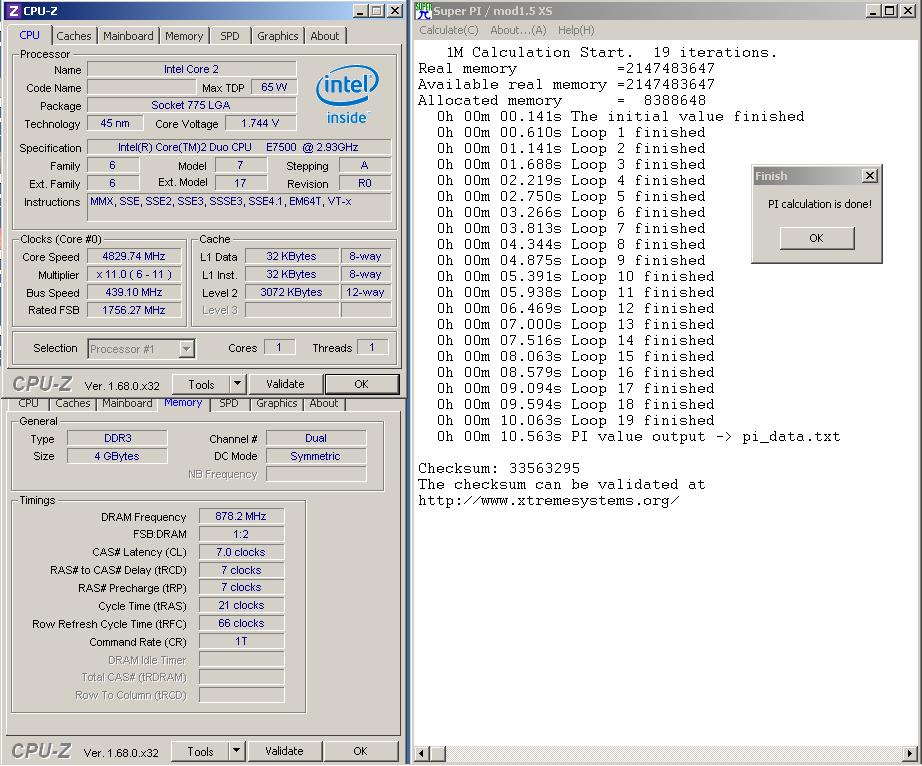Click the CAS# Latency value 7.0 clocks
Viewport: 922px width, 766px height.
pyautogui.click(x=241, y=552)
